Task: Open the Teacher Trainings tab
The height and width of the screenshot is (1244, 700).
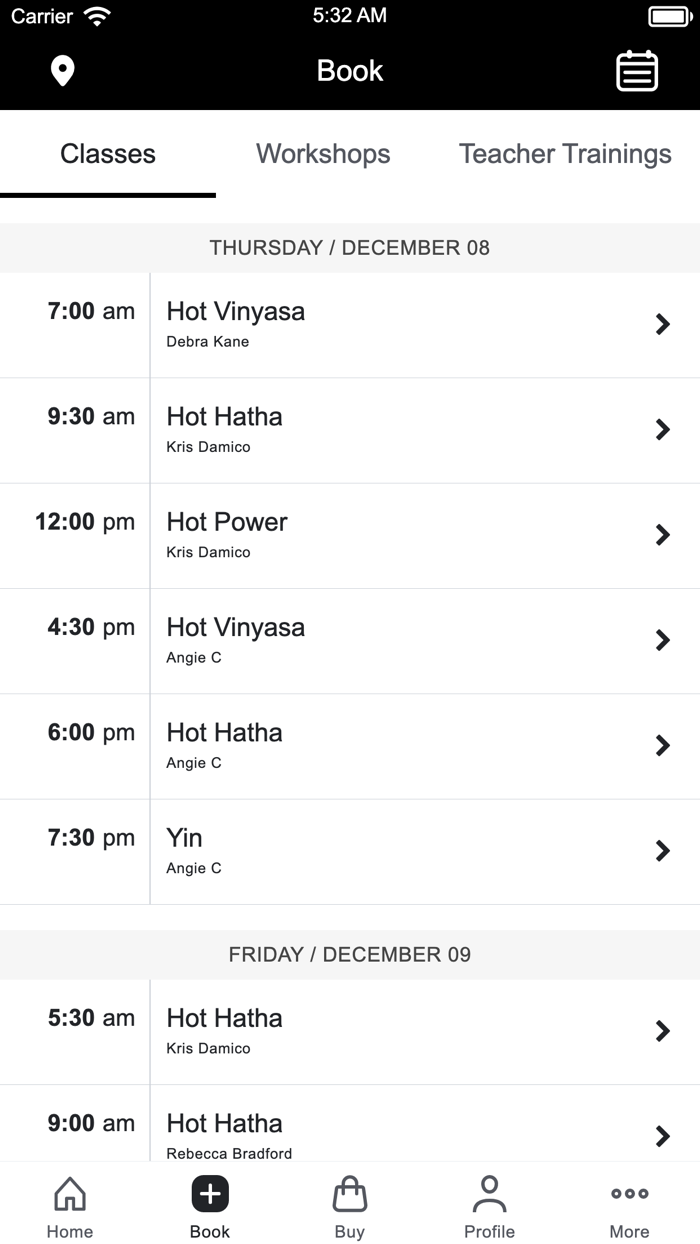Action: click(x=565, y=154)
